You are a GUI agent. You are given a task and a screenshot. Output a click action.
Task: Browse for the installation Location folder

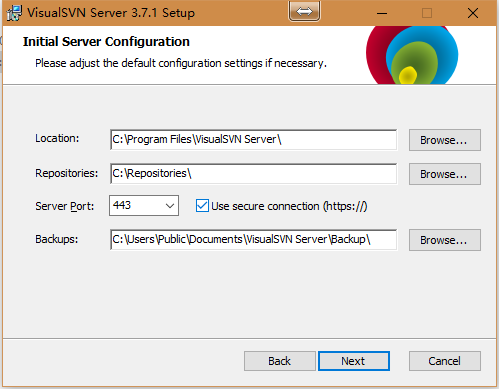(445, 140)
